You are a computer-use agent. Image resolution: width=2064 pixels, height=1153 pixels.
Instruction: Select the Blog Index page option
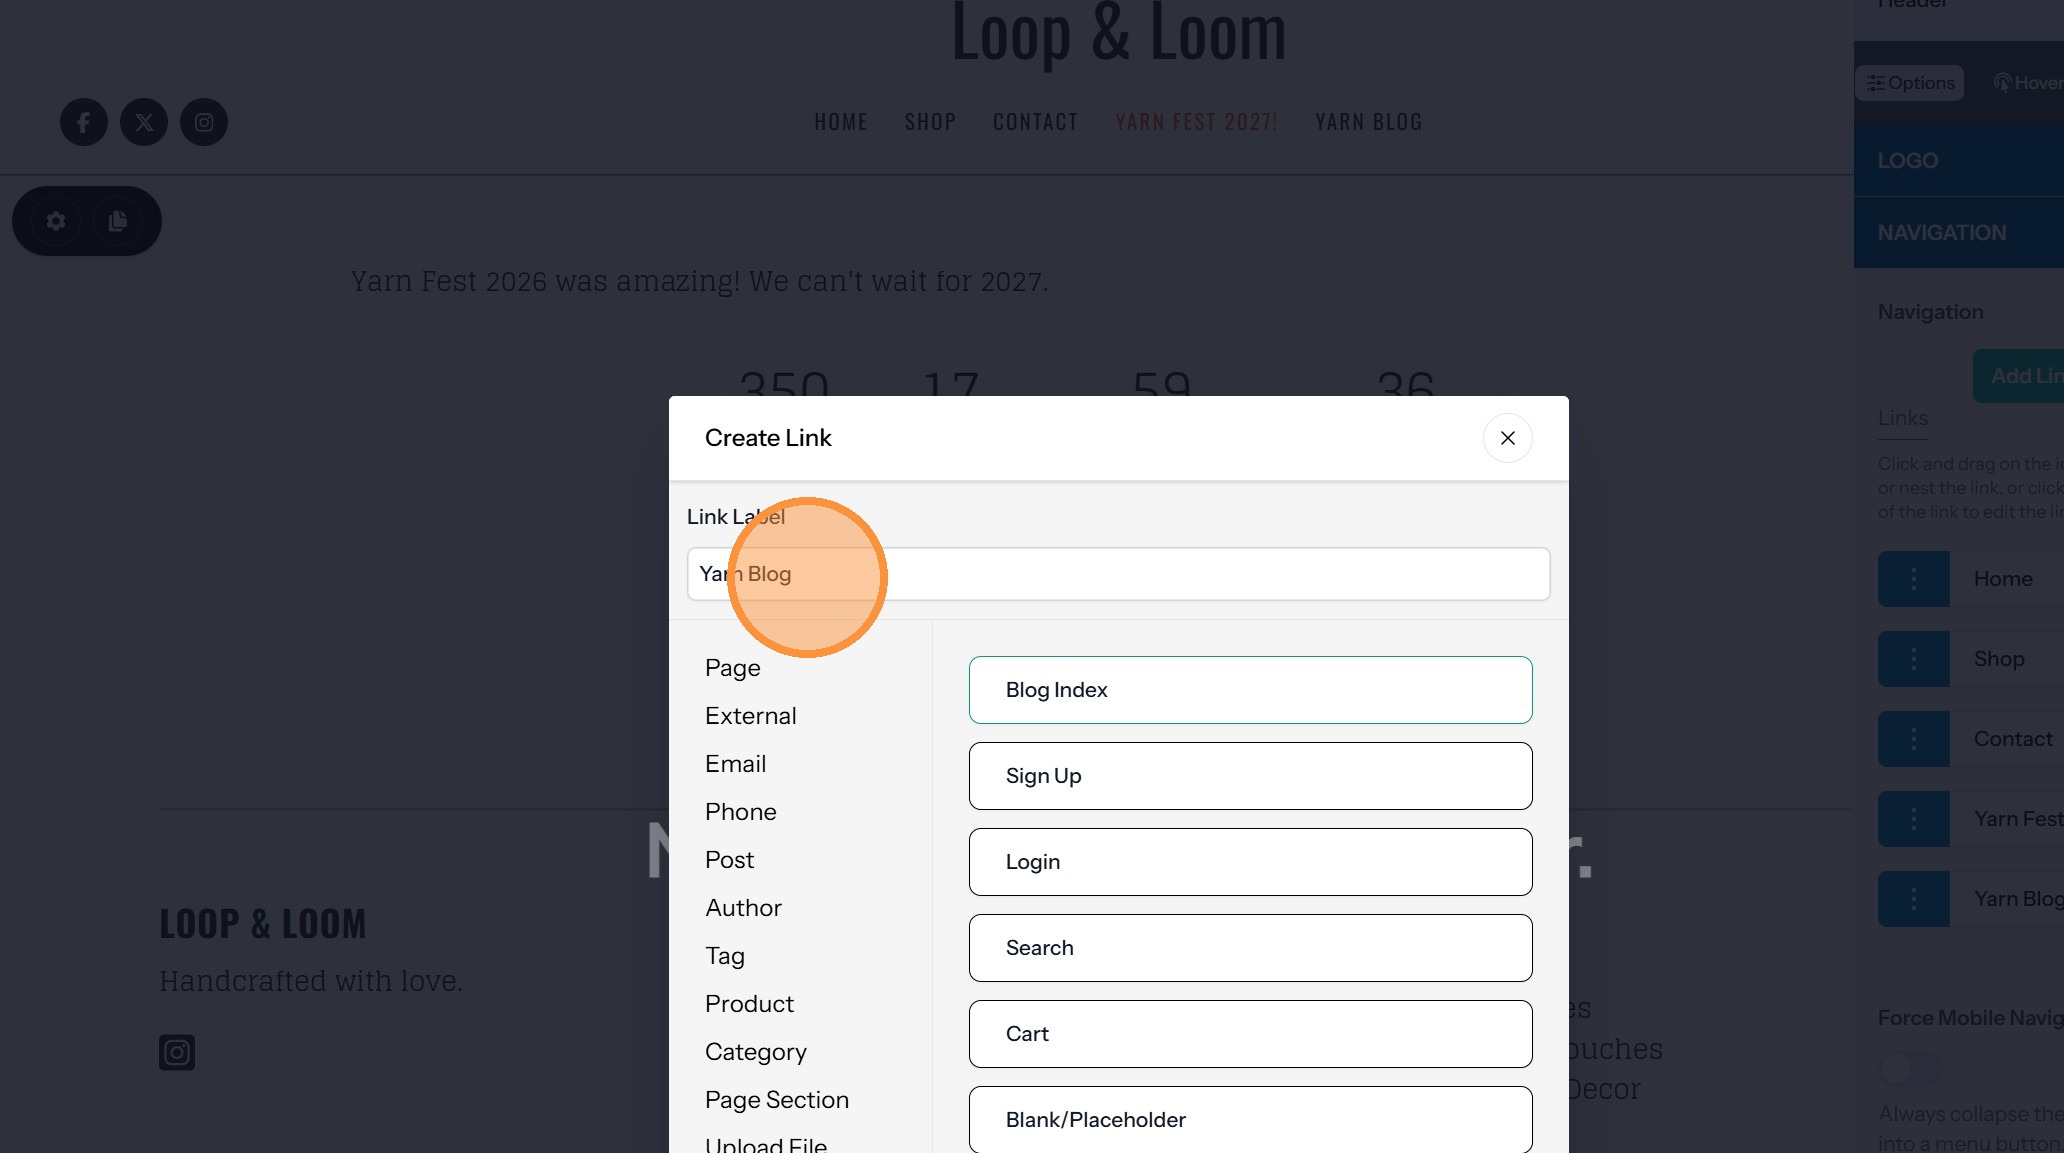(1250, 690)
